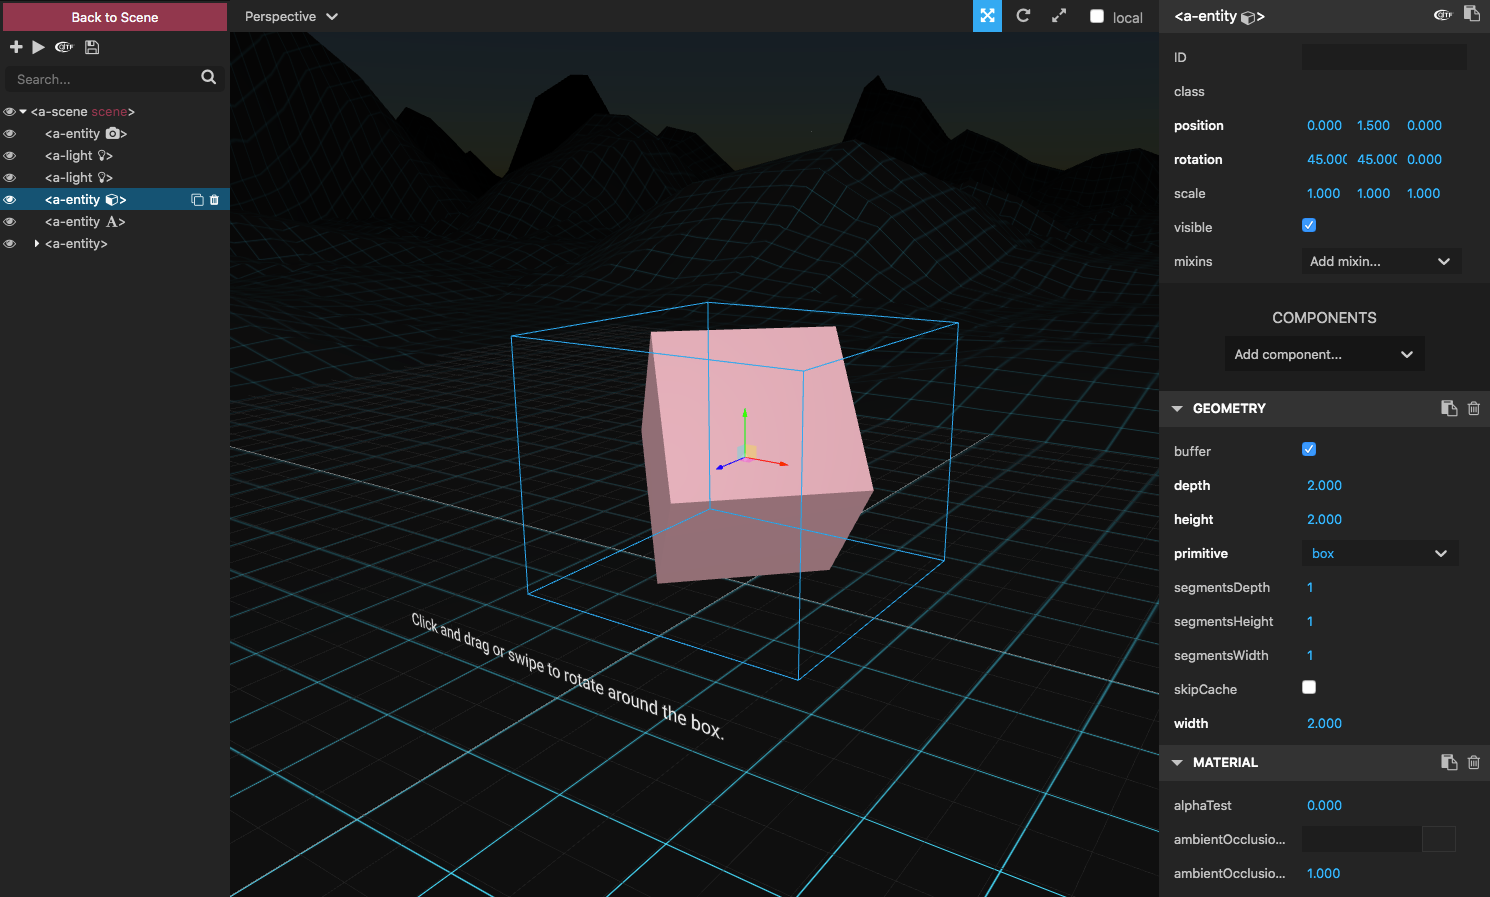The width and height of the screenshot is (1490, 897).
Task: Click the save changes floppy icon
Action: [x=92, y=47]
